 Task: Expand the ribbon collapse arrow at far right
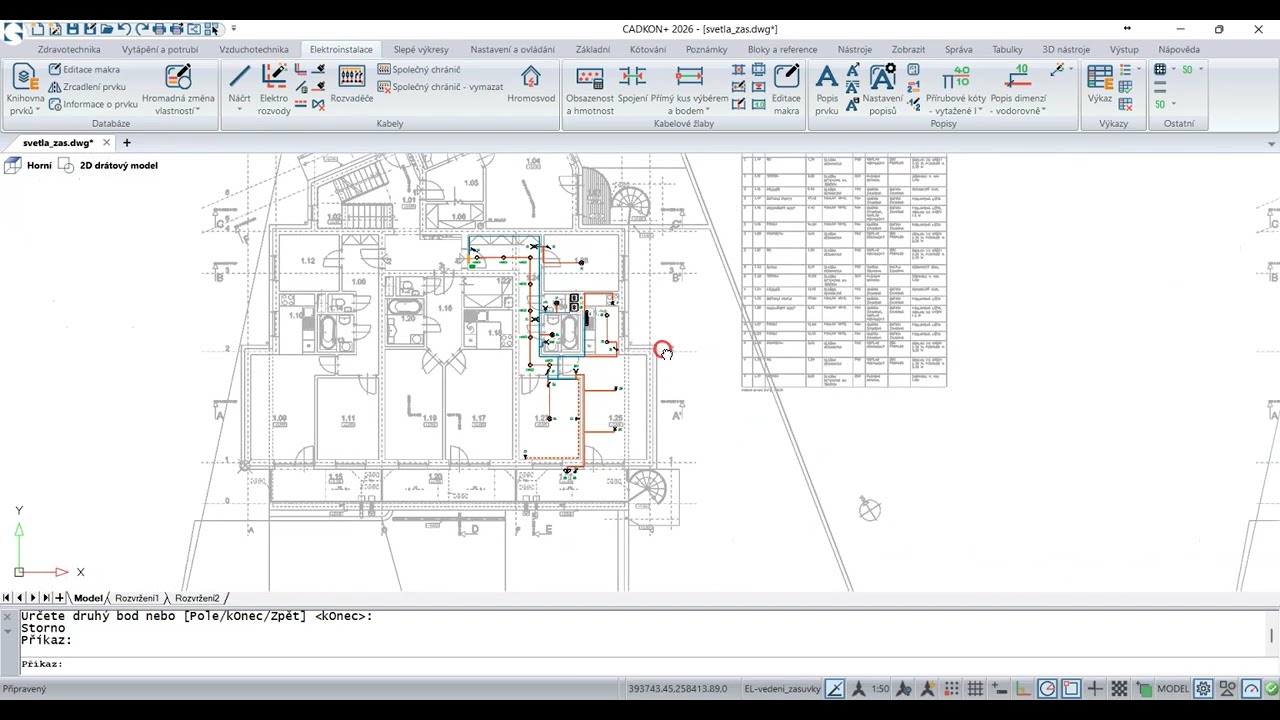(1271, 143)
